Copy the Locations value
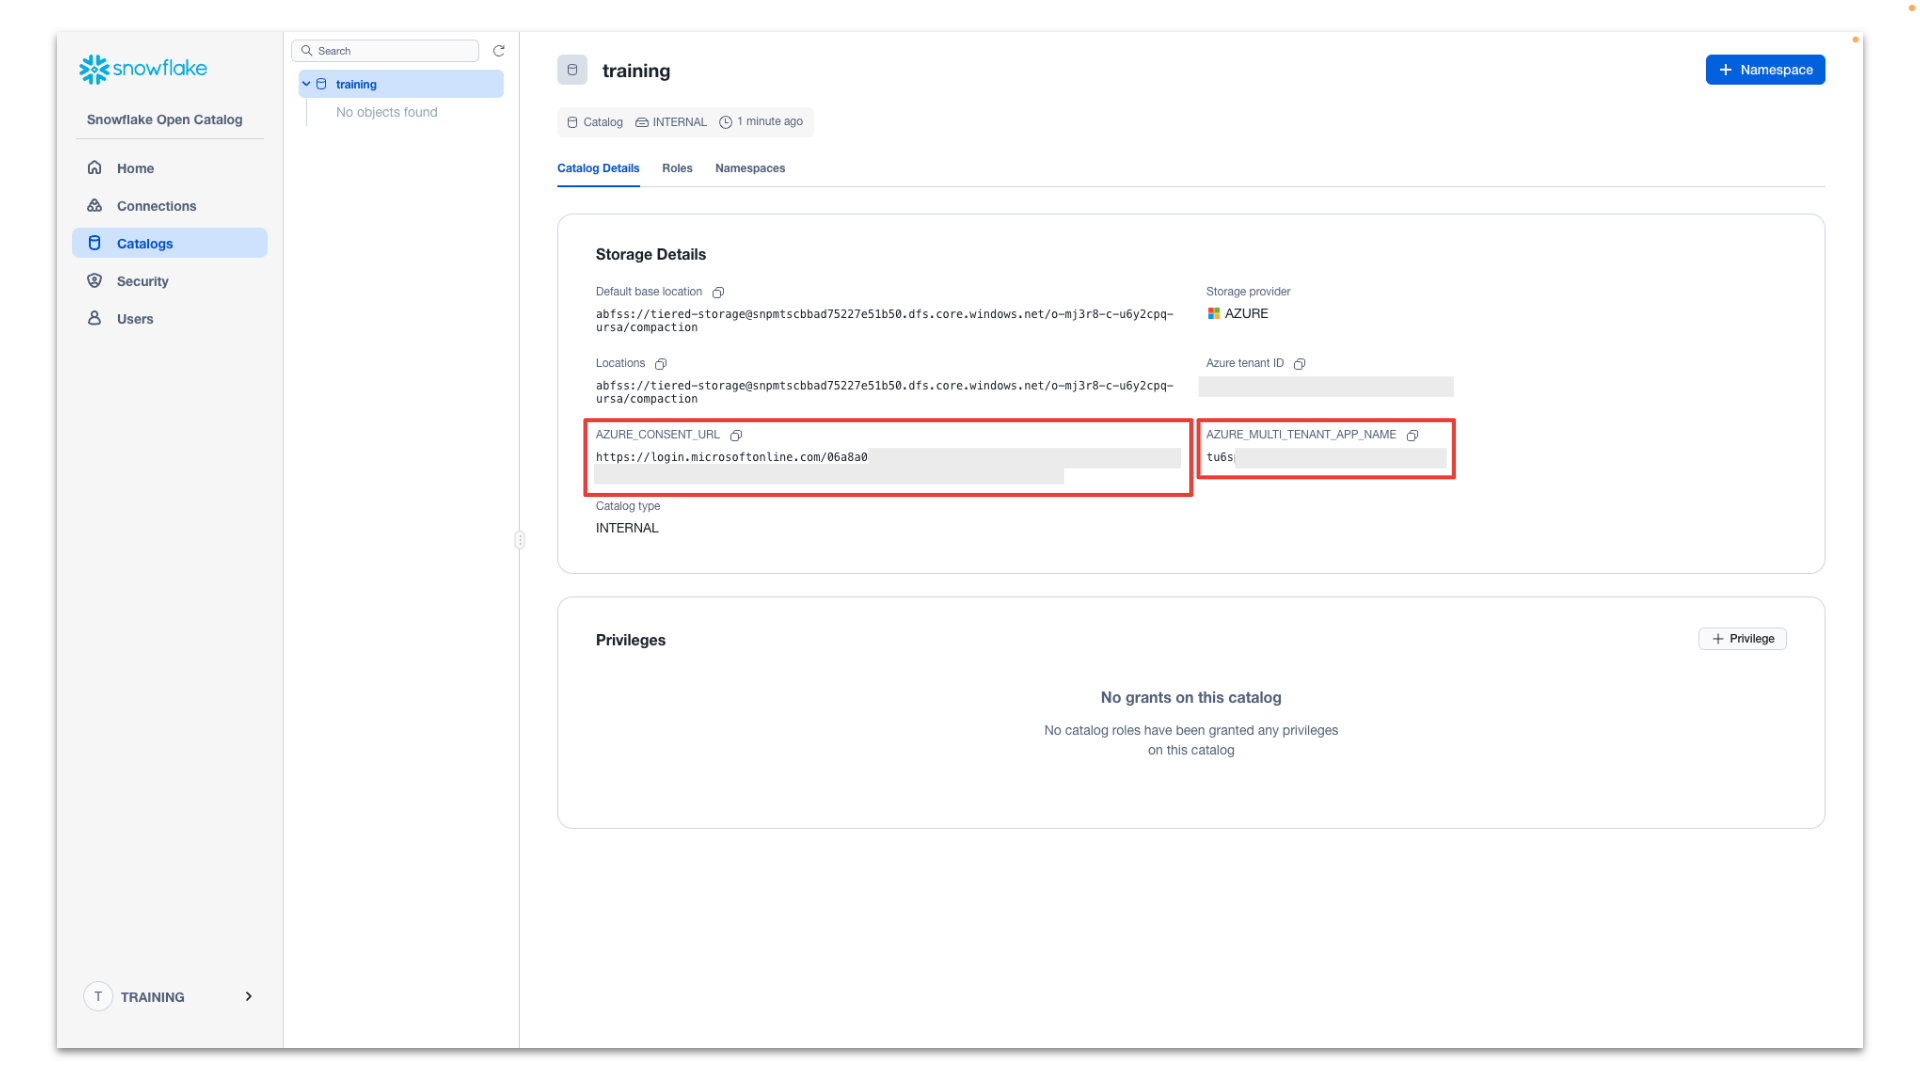This screenshot has height=1080, width=1920. 661,364
